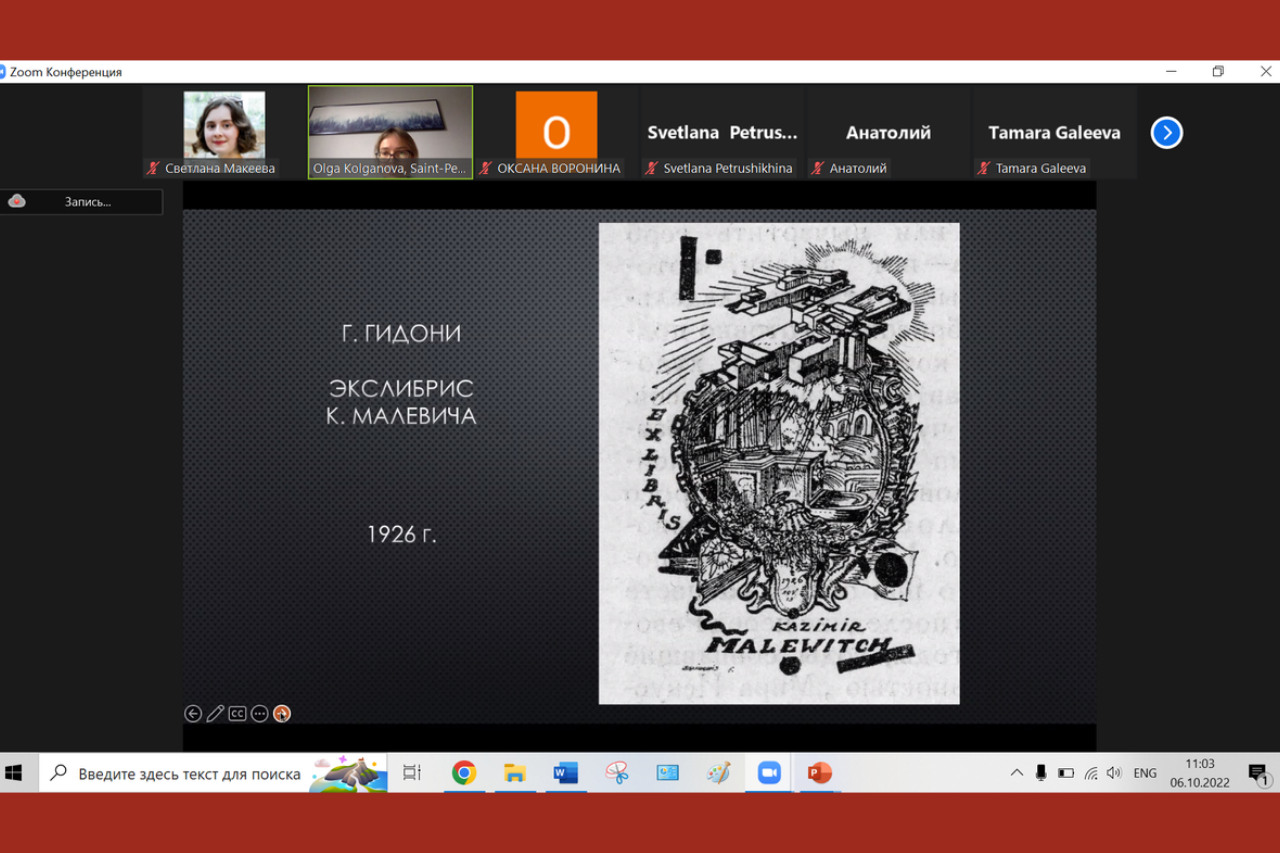1280x853 pixels.
Task: Open more slide show options
Action: (260, 713)
